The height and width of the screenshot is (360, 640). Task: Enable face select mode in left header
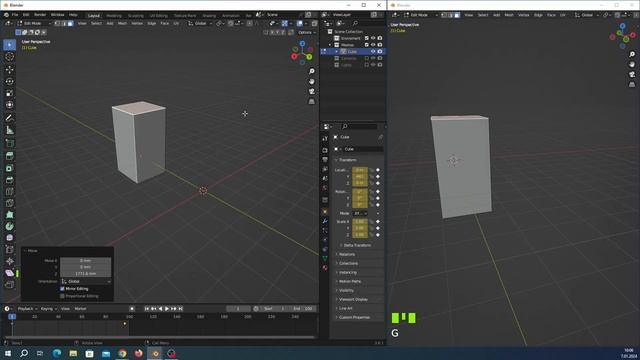(x=70, y=24)
